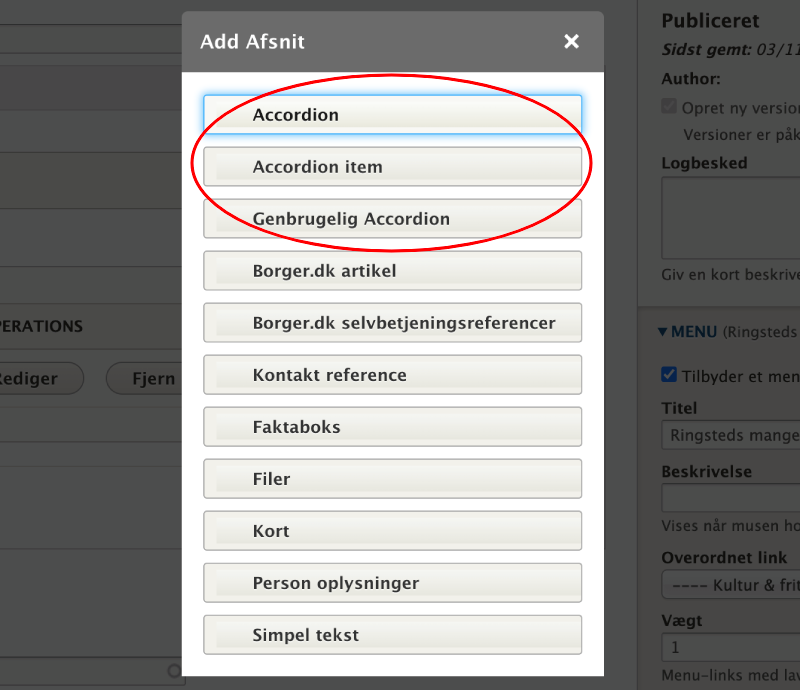This screenshot has height=690, width=800.
Task: Add a Kontakt reference section
Action: coord(392,375)
